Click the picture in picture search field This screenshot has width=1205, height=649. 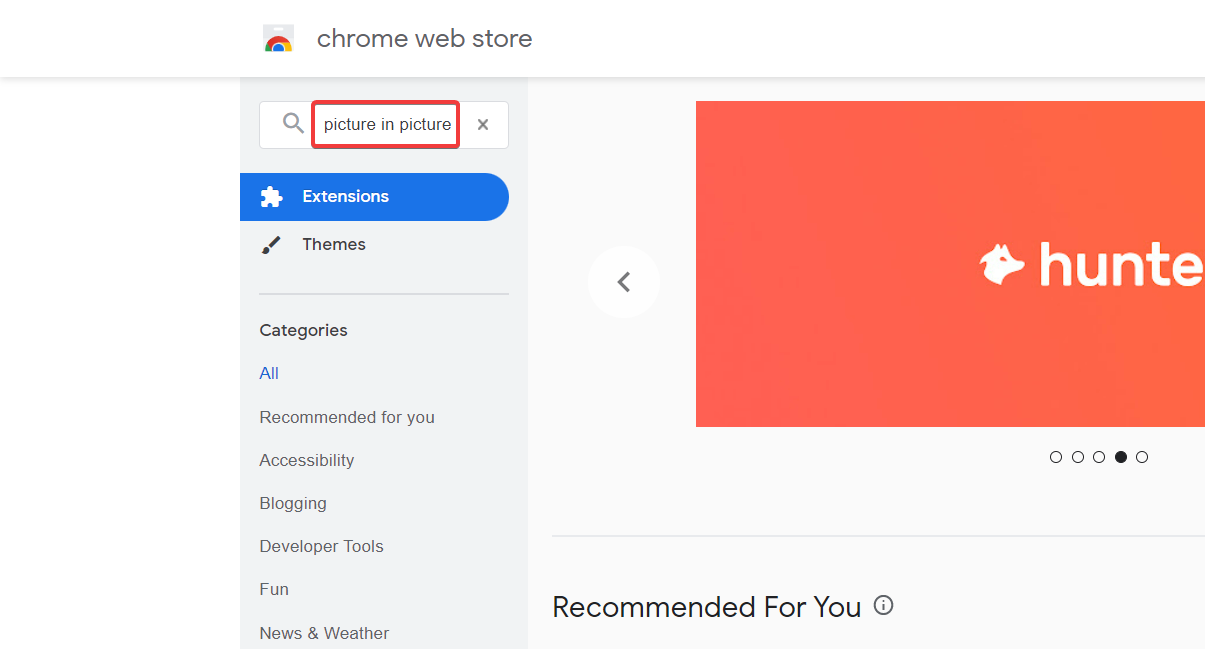386,125
